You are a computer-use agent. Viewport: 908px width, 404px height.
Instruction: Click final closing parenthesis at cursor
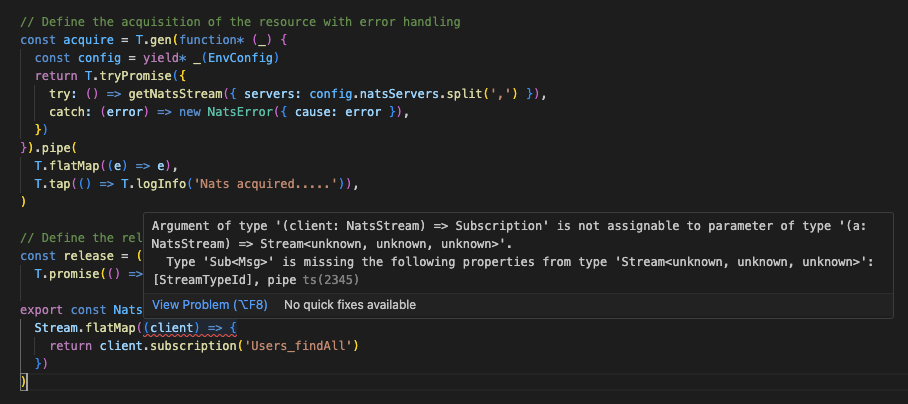click(x=23, y=382)
